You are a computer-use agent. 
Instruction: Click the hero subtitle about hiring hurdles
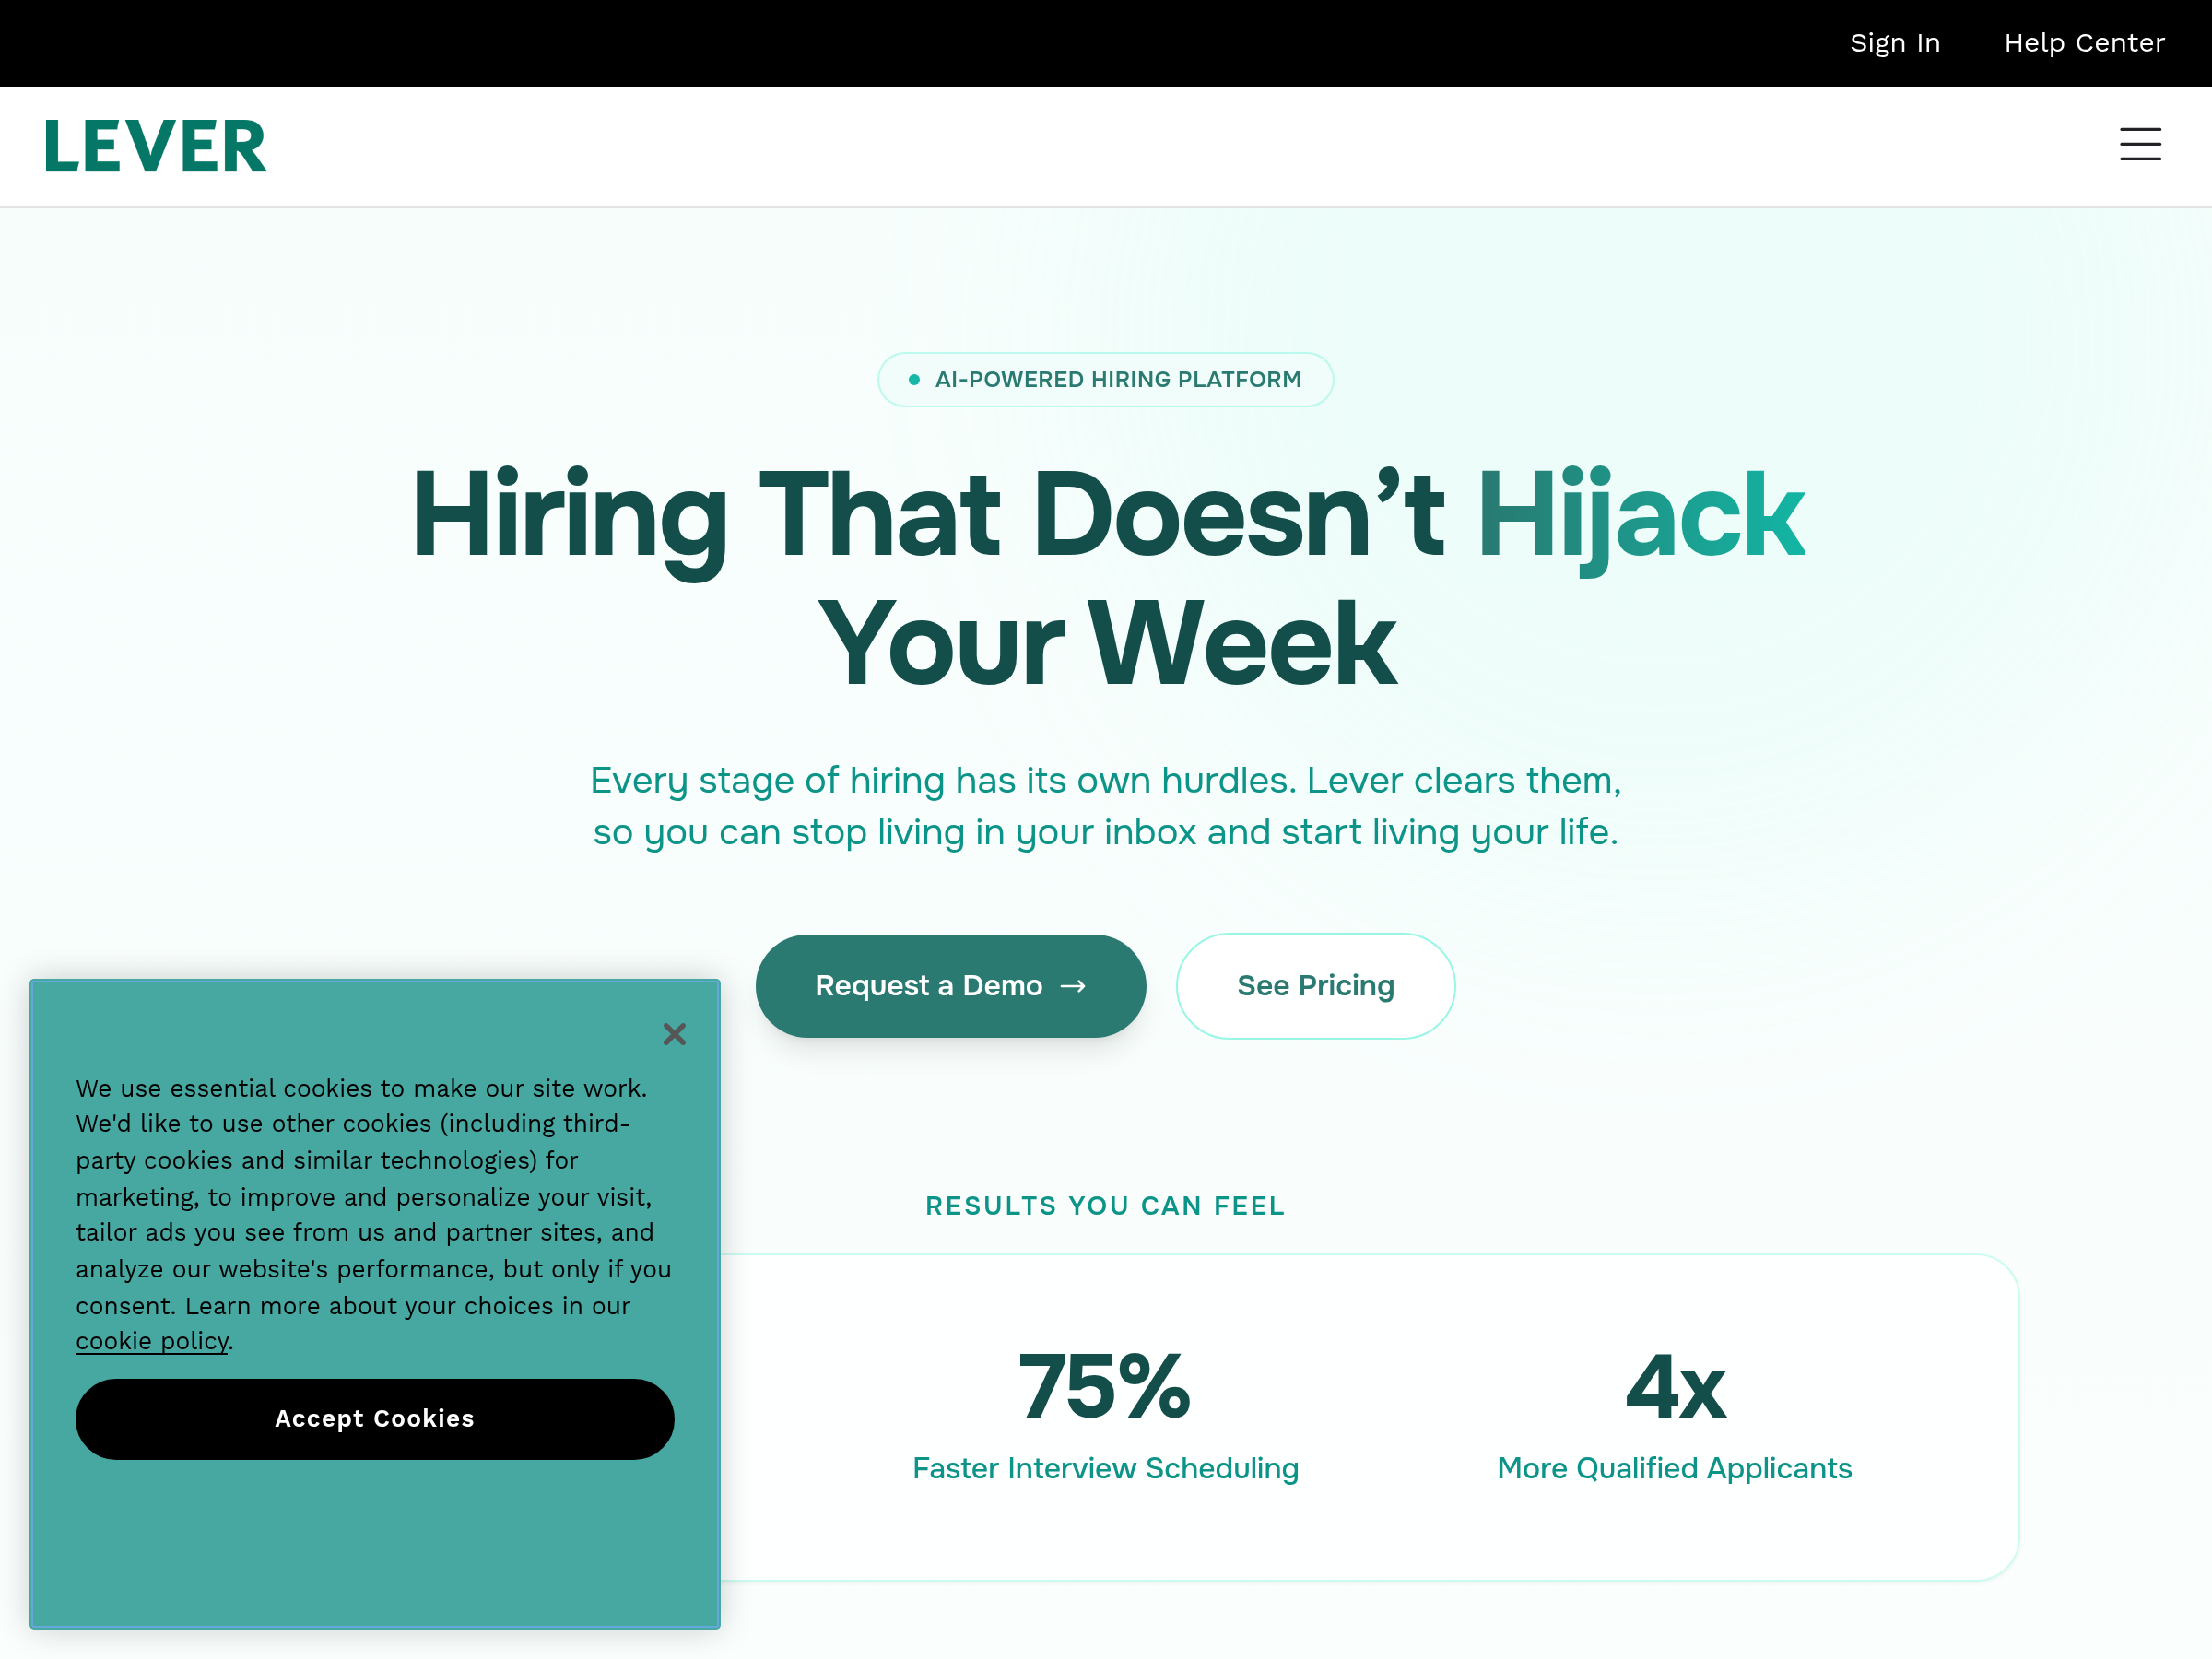coord(1105,806)
